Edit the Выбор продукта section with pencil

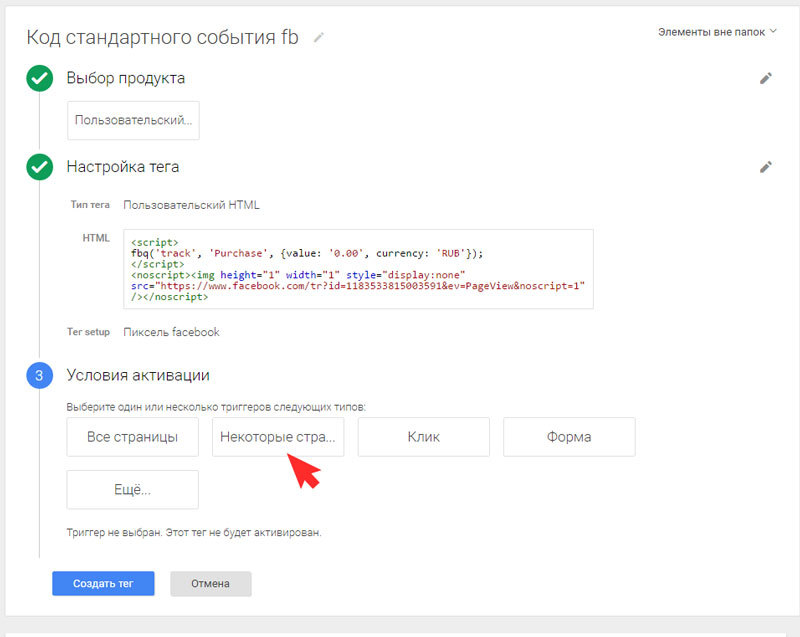pyautogui.click(x=766, y=79)
